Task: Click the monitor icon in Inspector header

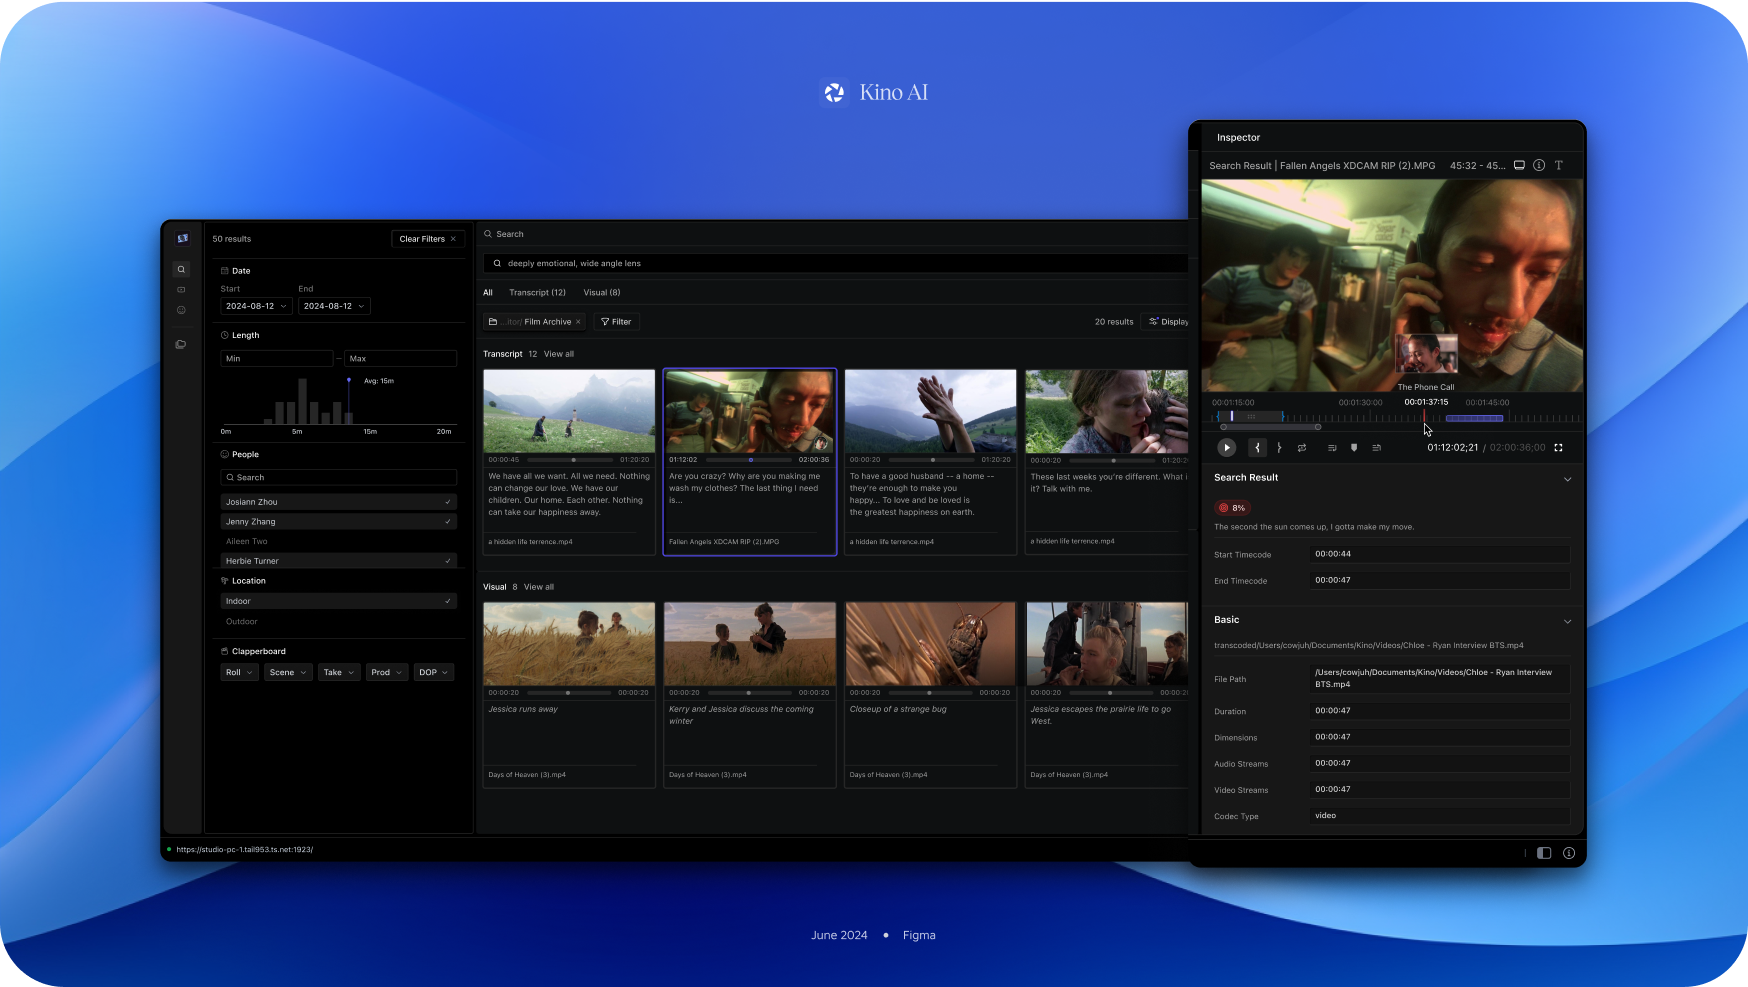Action: pos(1519,166)
